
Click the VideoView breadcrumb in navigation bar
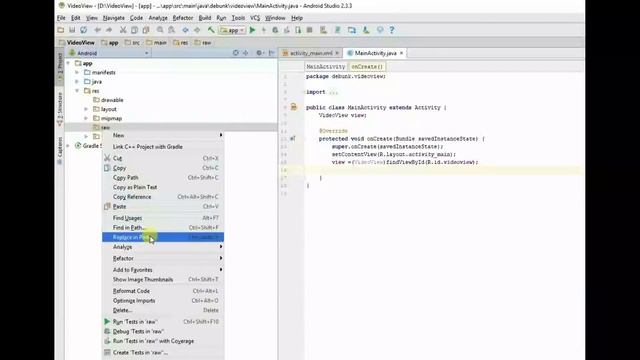(x=77, y=42)
